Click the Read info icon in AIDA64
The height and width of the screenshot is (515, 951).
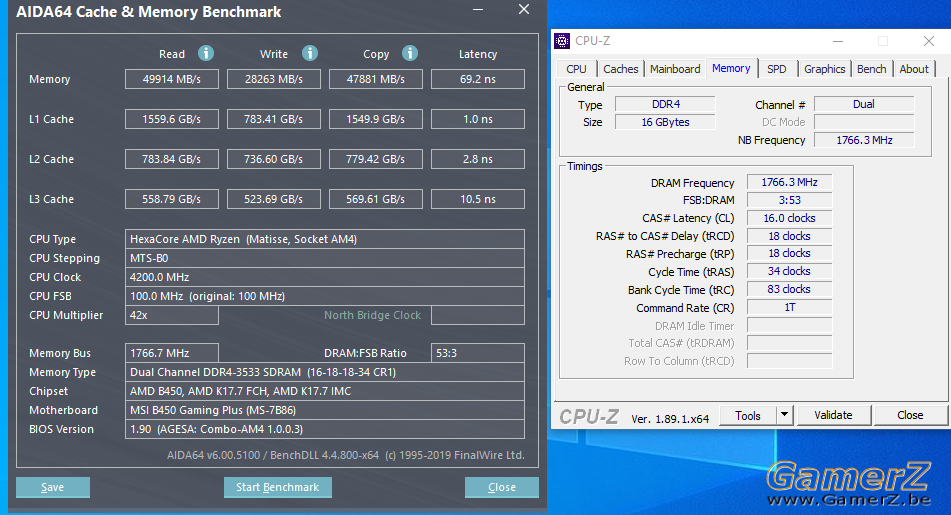(206, 53)
